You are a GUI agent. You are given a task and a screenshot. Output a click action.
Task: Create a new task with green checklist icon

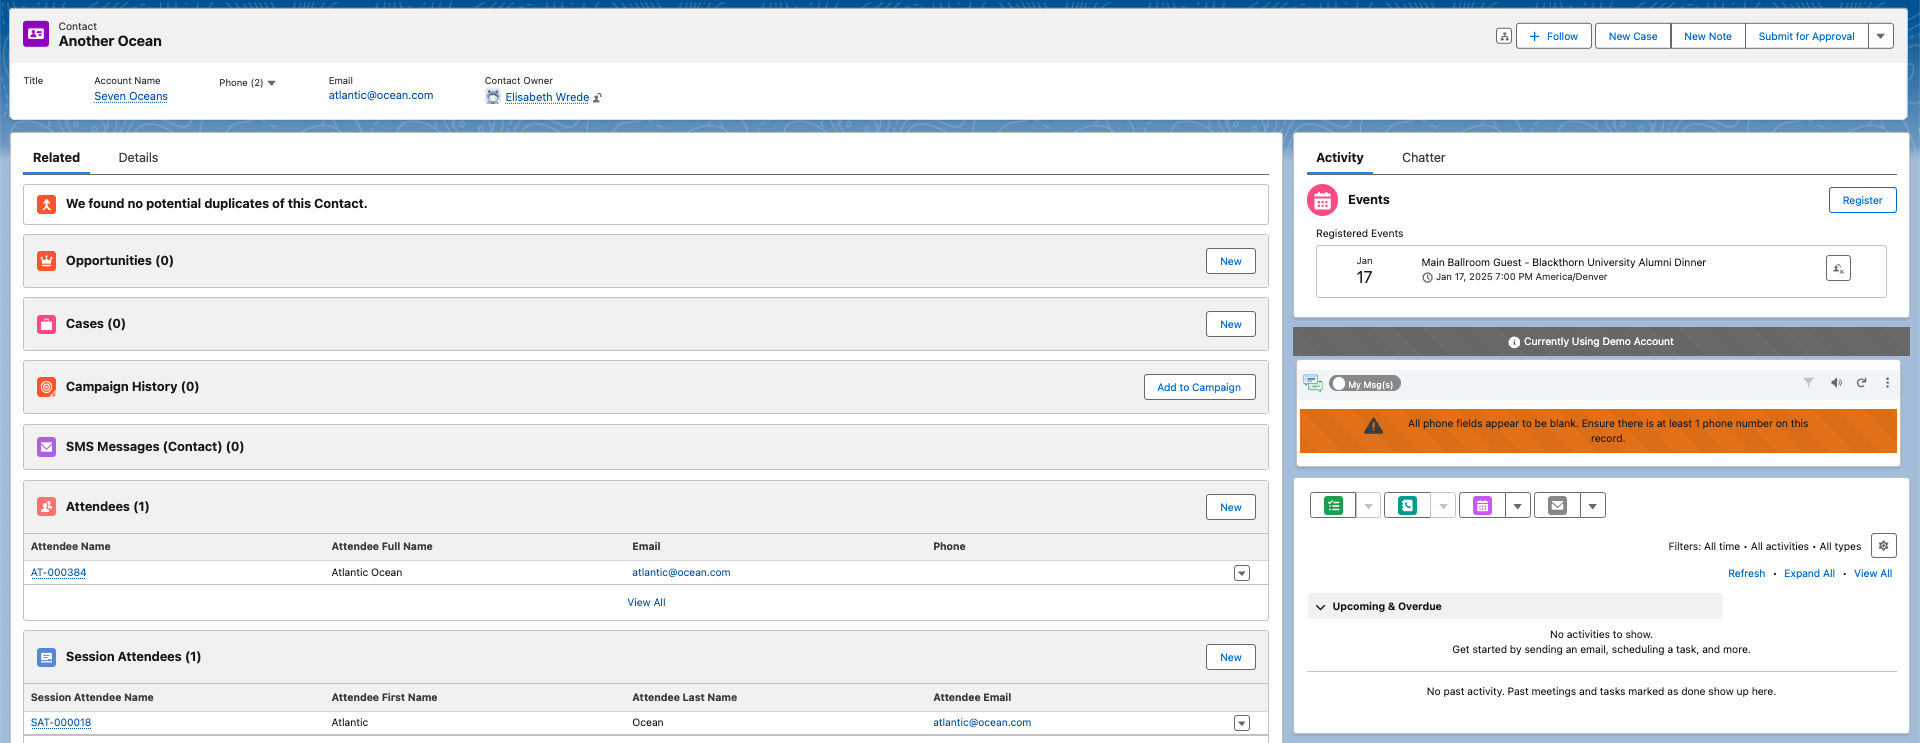pos(1333,506)
